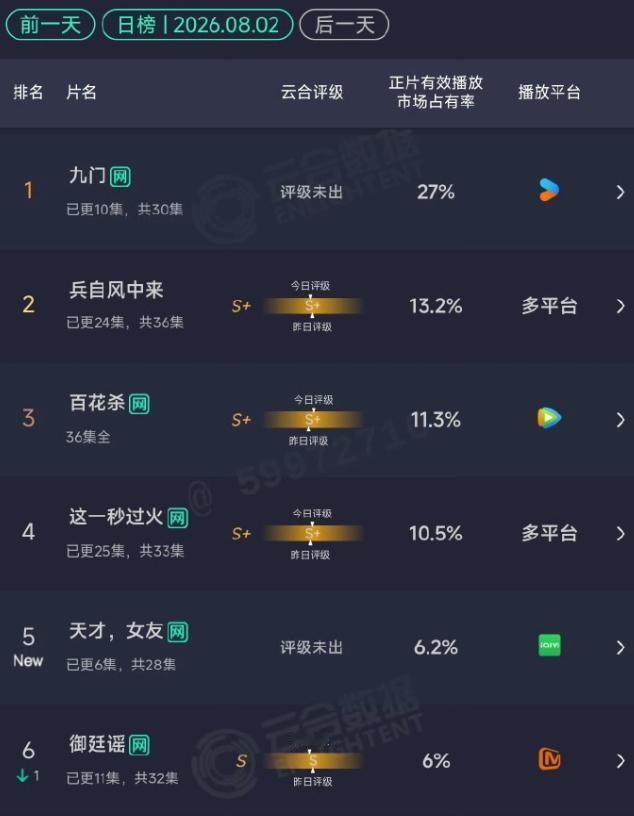
Task: Go to next day with 后一天
Action: (x=344, y=24)
